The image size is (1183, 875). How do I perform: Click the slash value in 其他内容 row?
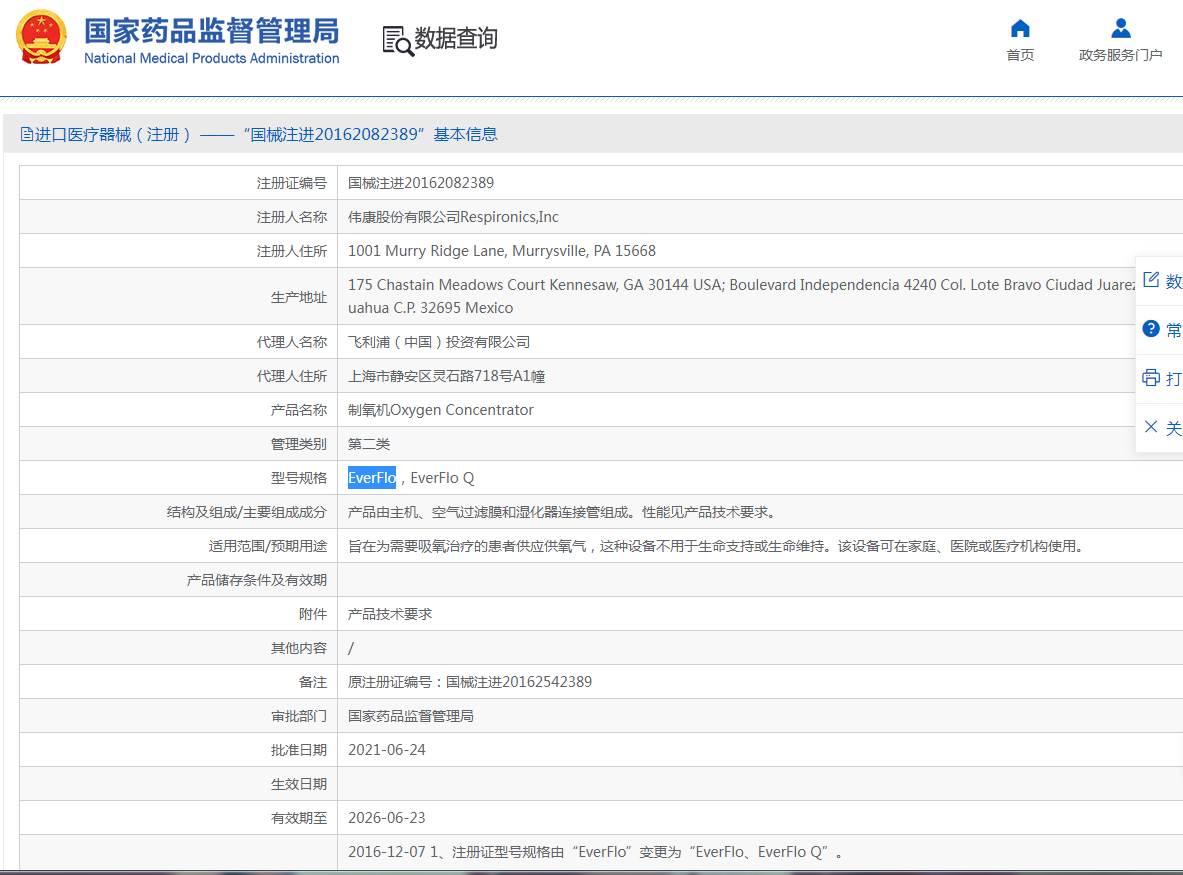351,648
